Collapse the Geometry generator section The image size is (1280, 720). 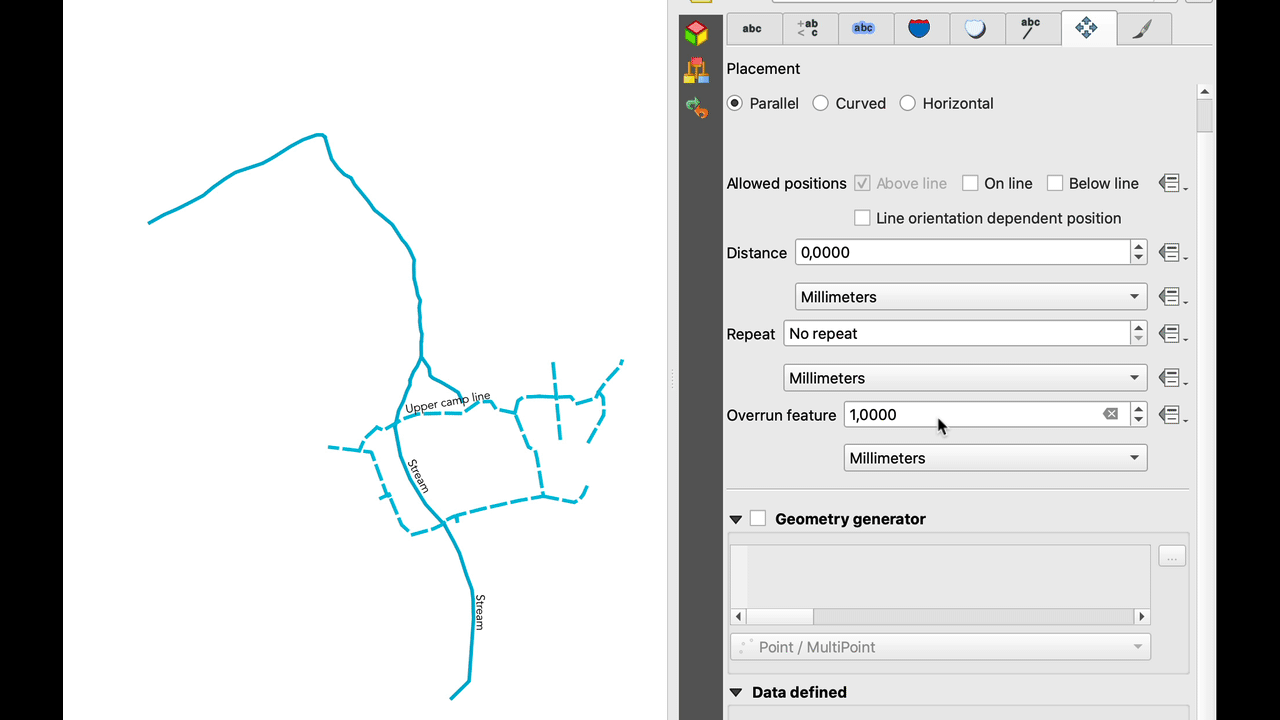click(736, 519)
